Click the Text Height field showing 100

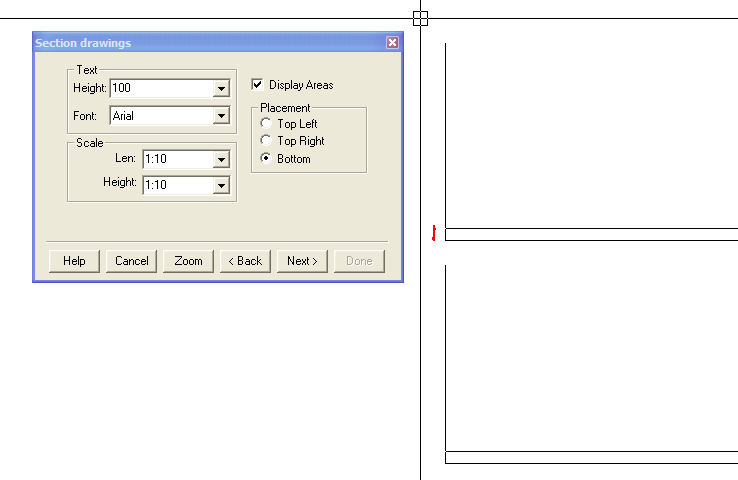[x=161, y=89]
